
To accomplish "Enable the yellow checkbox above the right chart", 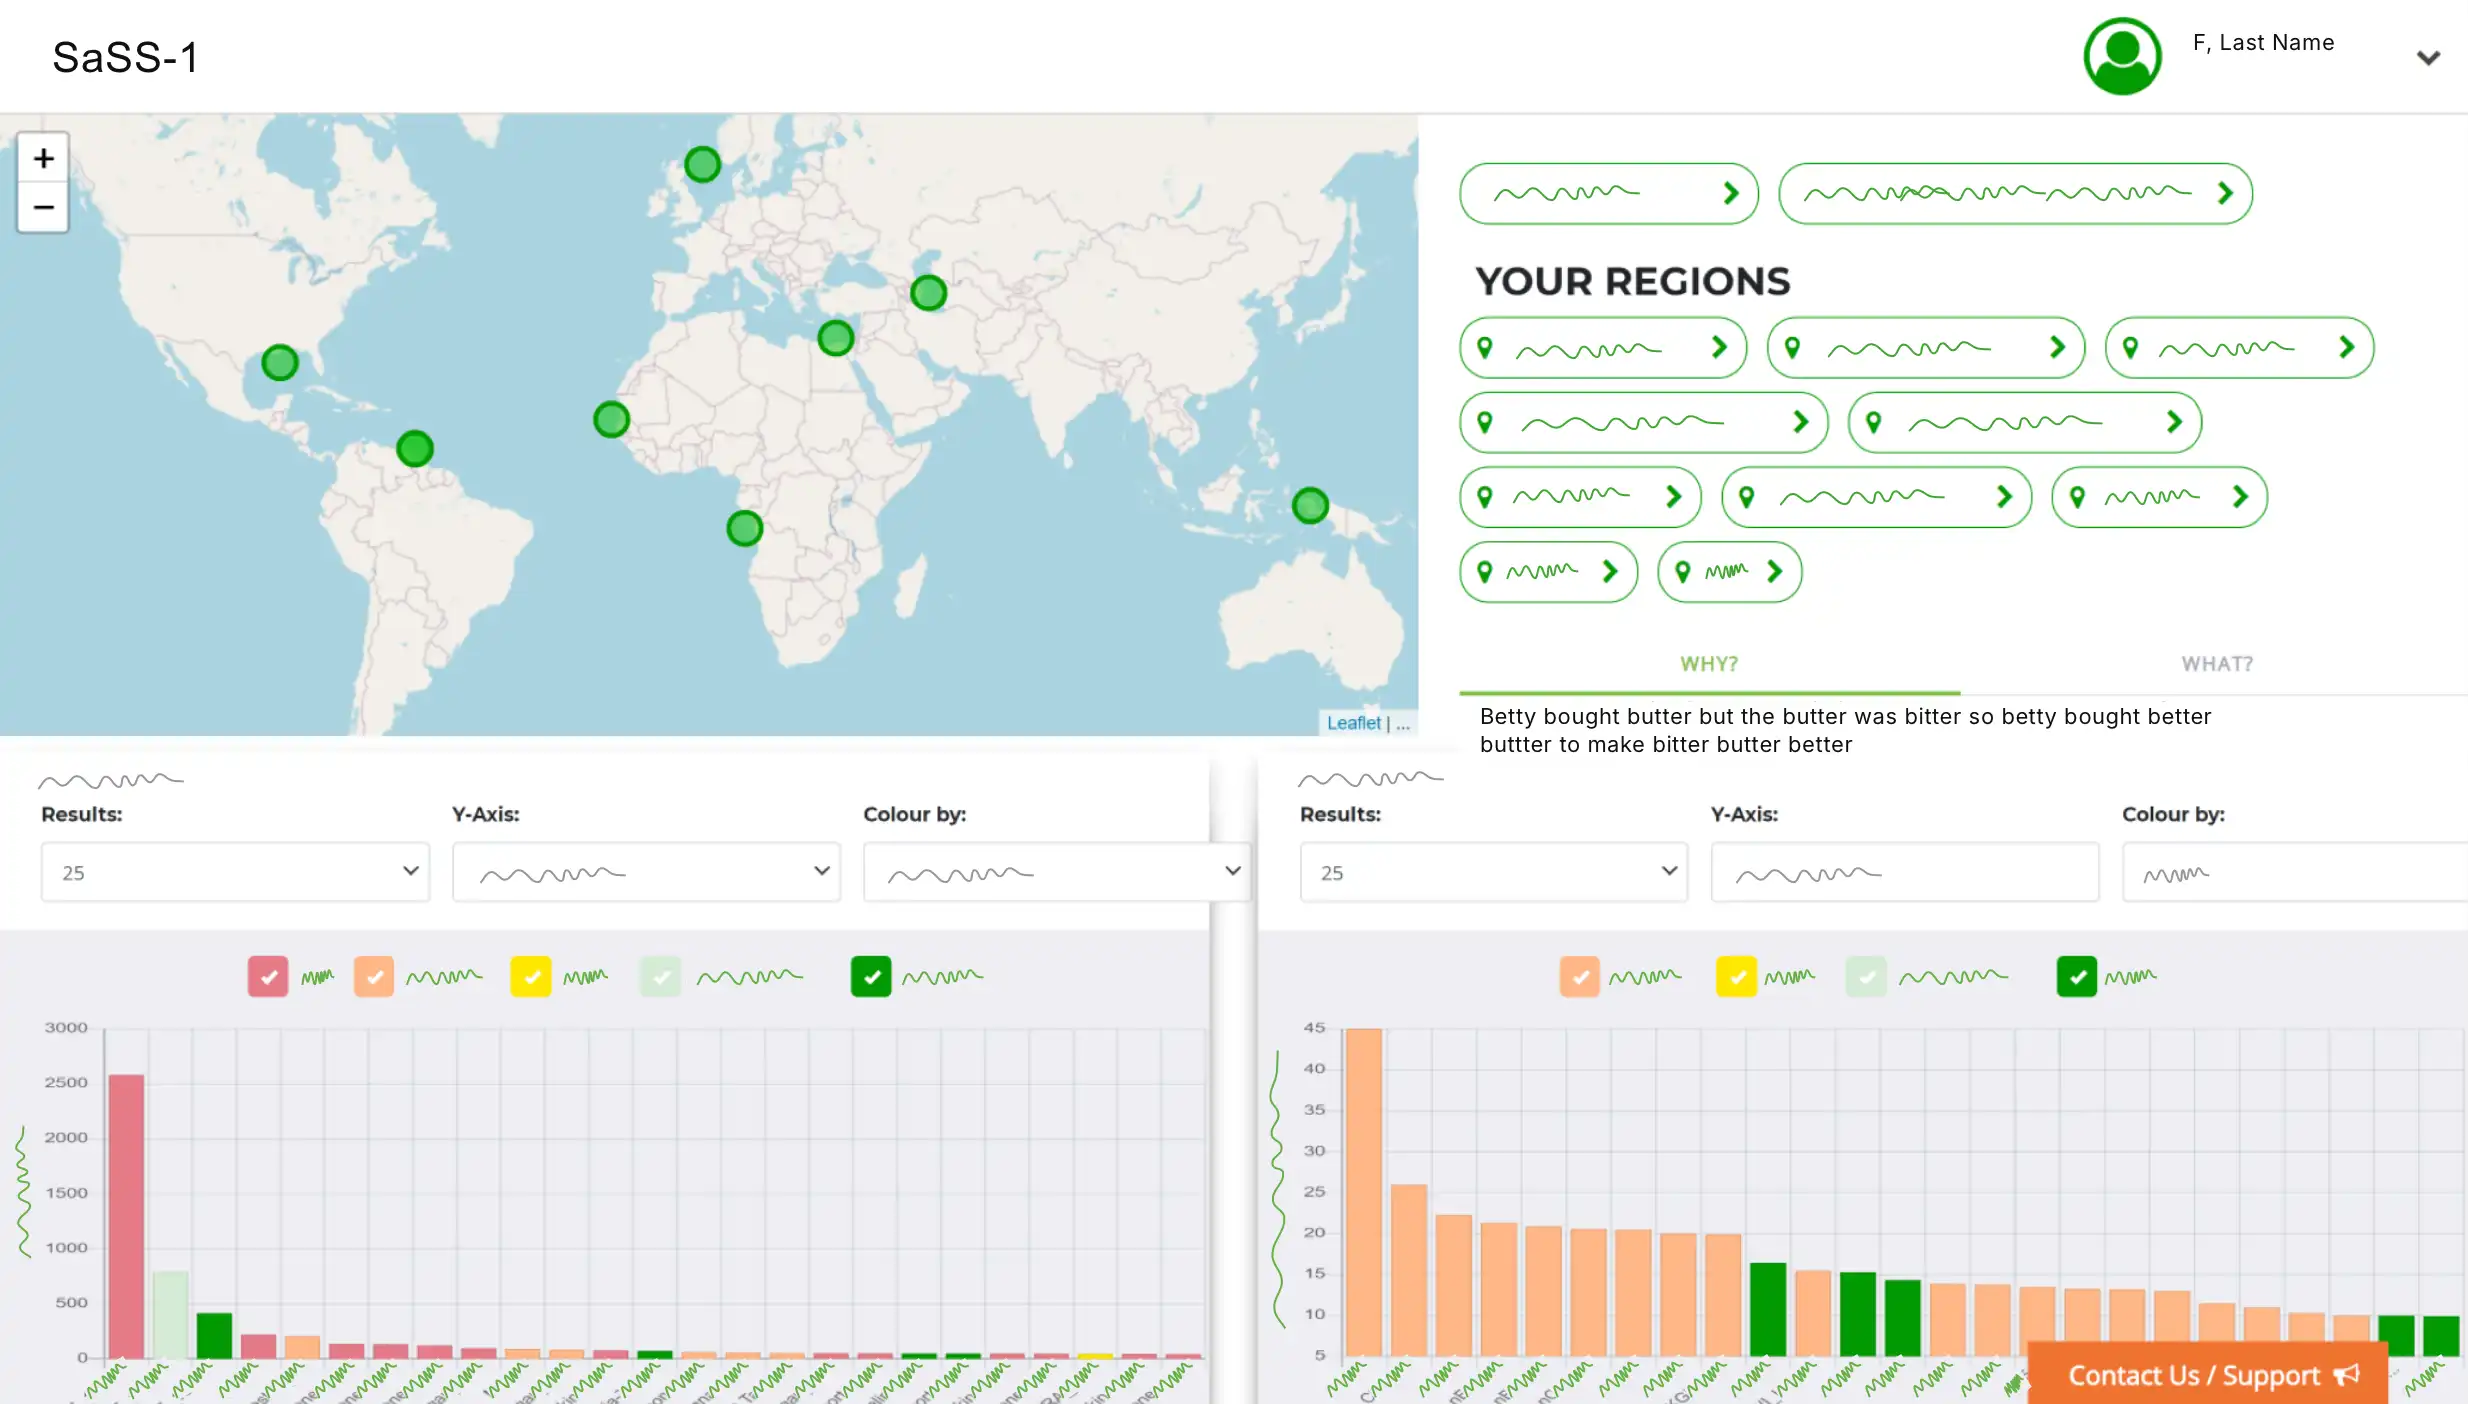I will pos(1739,977).
